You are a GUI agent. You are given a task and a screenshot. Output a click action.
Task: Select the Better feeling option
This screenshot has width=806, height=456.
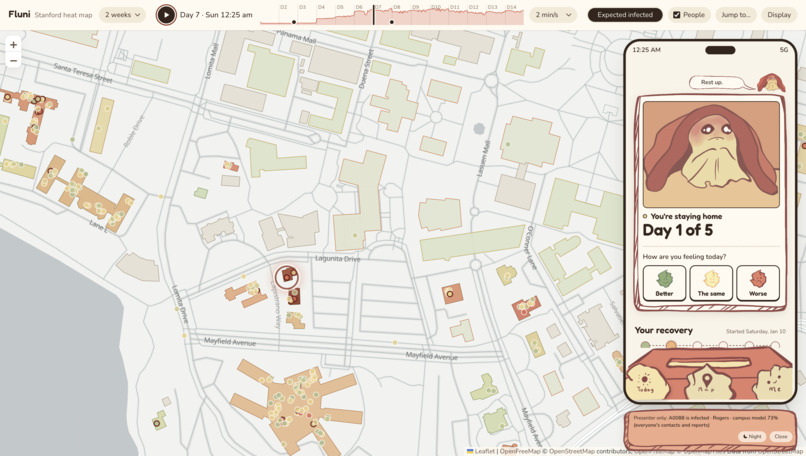(x=664, y=283)
